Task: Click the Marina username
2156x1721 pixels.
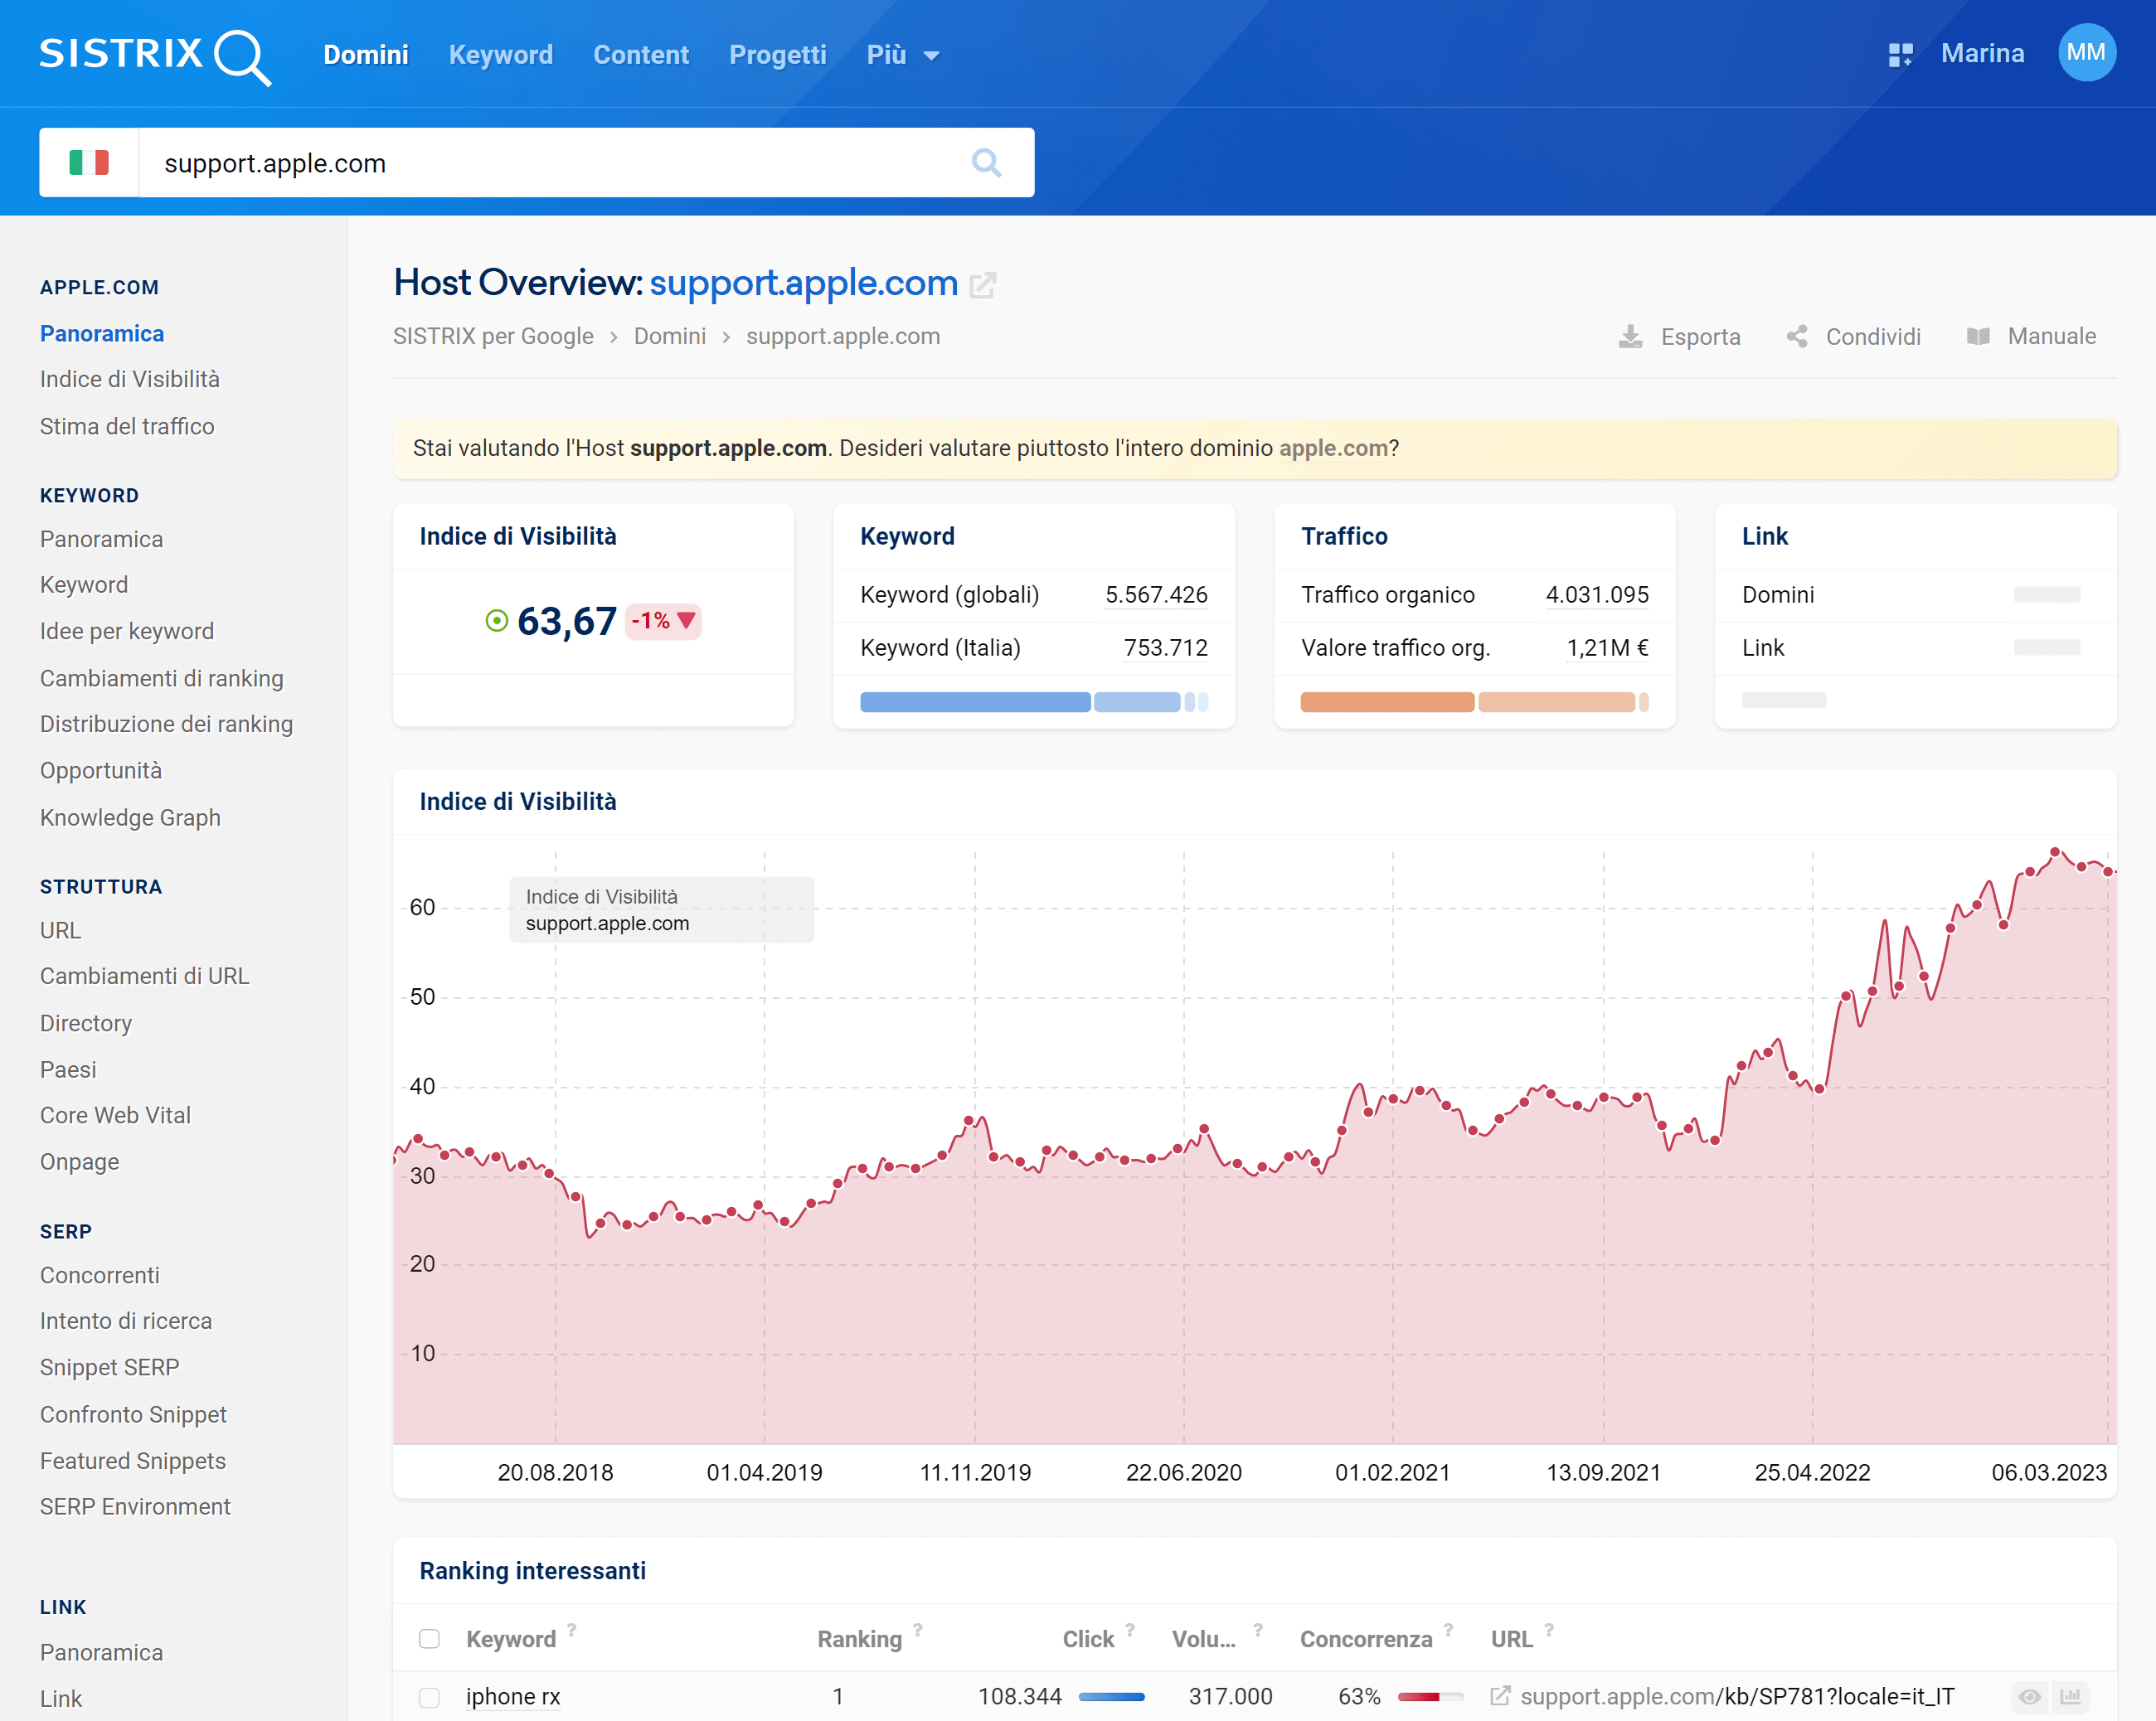Action: (1982, 53)
